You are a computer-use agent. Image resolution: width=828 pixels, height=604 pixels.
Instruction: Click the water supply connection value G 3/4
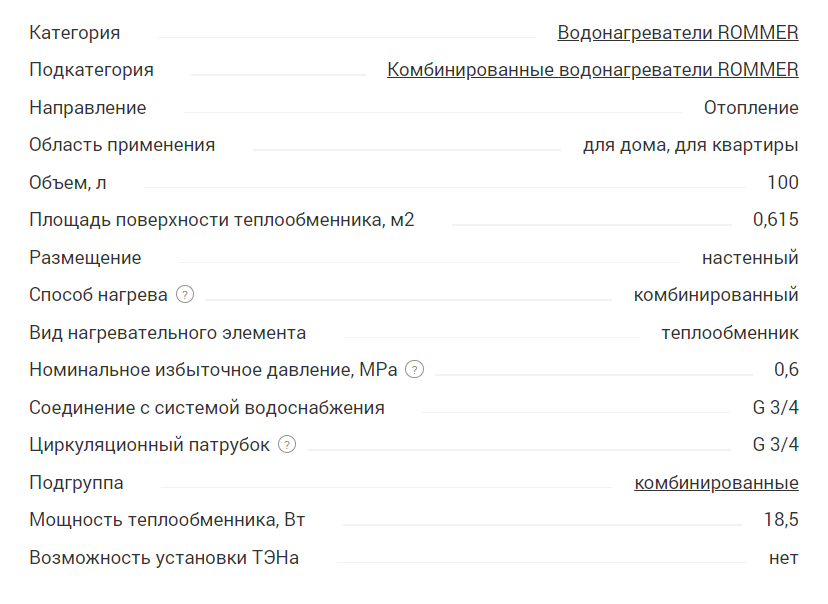pyautogui.click(x=776, y=408)
